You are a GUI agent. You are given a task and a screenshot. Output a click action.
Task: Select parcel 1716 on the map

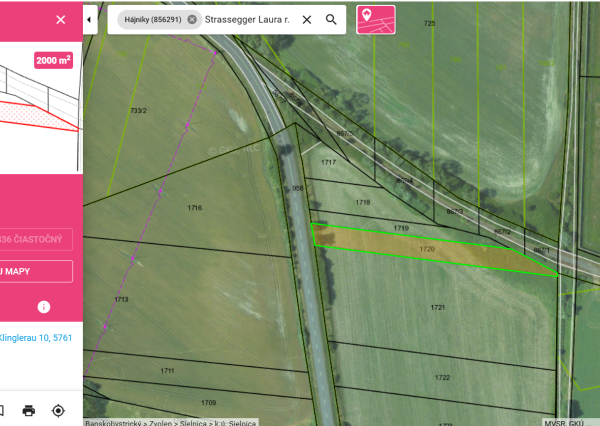(194, 208)
